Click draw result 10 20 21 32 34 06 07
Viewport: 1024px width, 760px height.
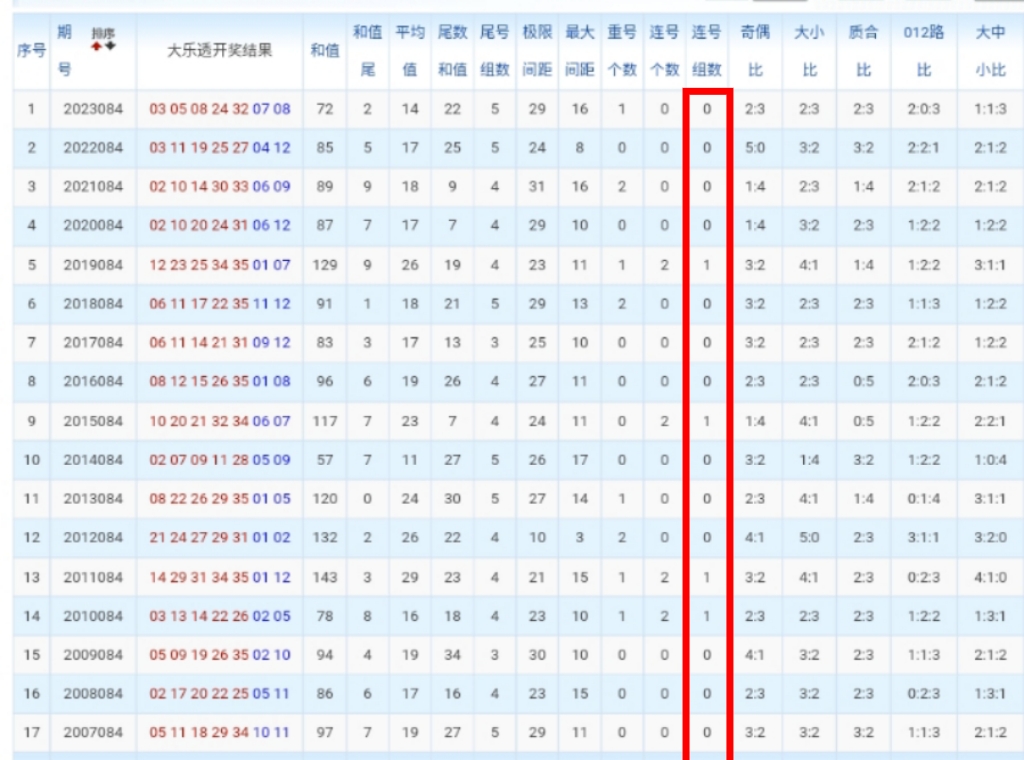pyautogui.click(x=219, y=421)
